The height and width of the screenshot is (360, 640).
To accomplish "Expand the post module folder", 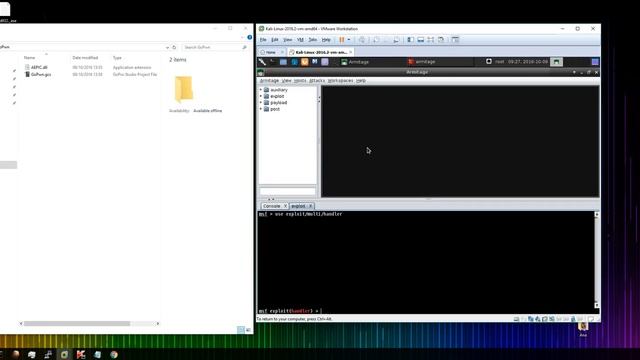I will (x=261, y=109).
